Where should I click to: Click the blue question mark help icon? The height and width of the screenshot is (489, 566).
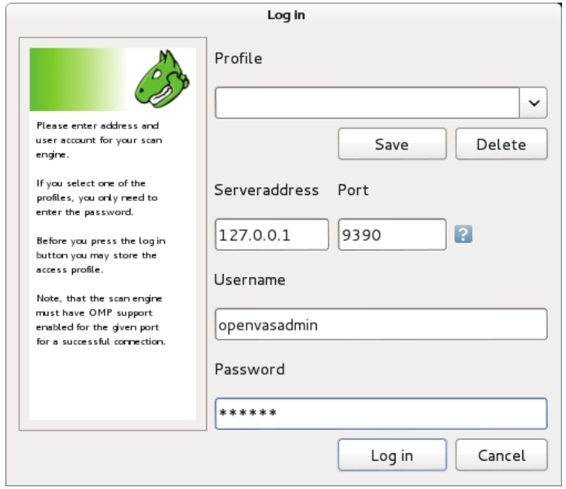(x=463, y=234)
